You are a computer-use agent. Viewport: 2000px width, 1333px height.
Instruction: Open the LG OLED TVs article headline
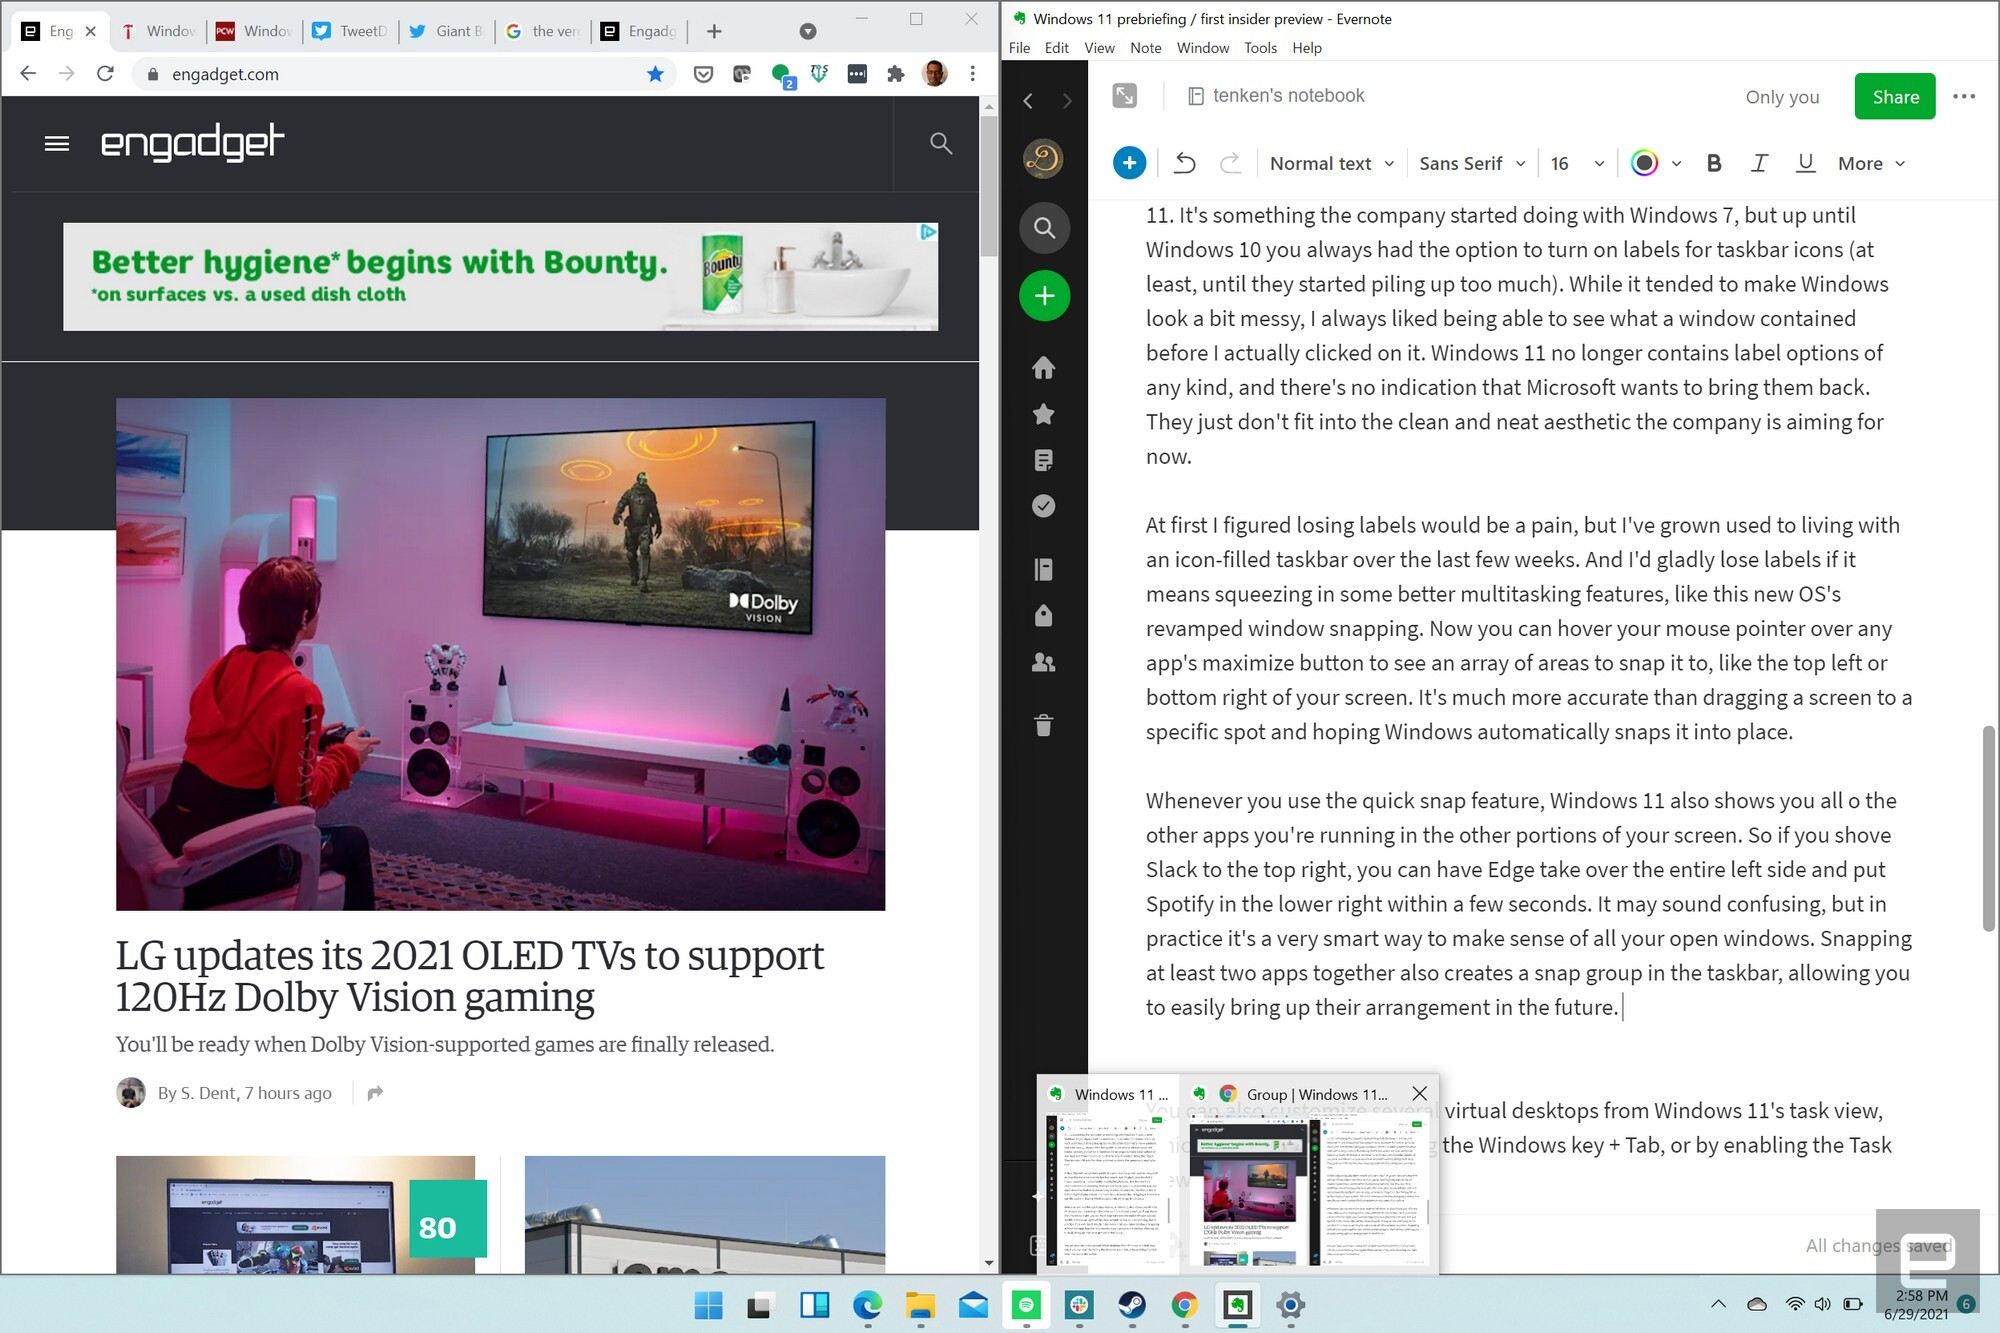click(x=469, y=976)
